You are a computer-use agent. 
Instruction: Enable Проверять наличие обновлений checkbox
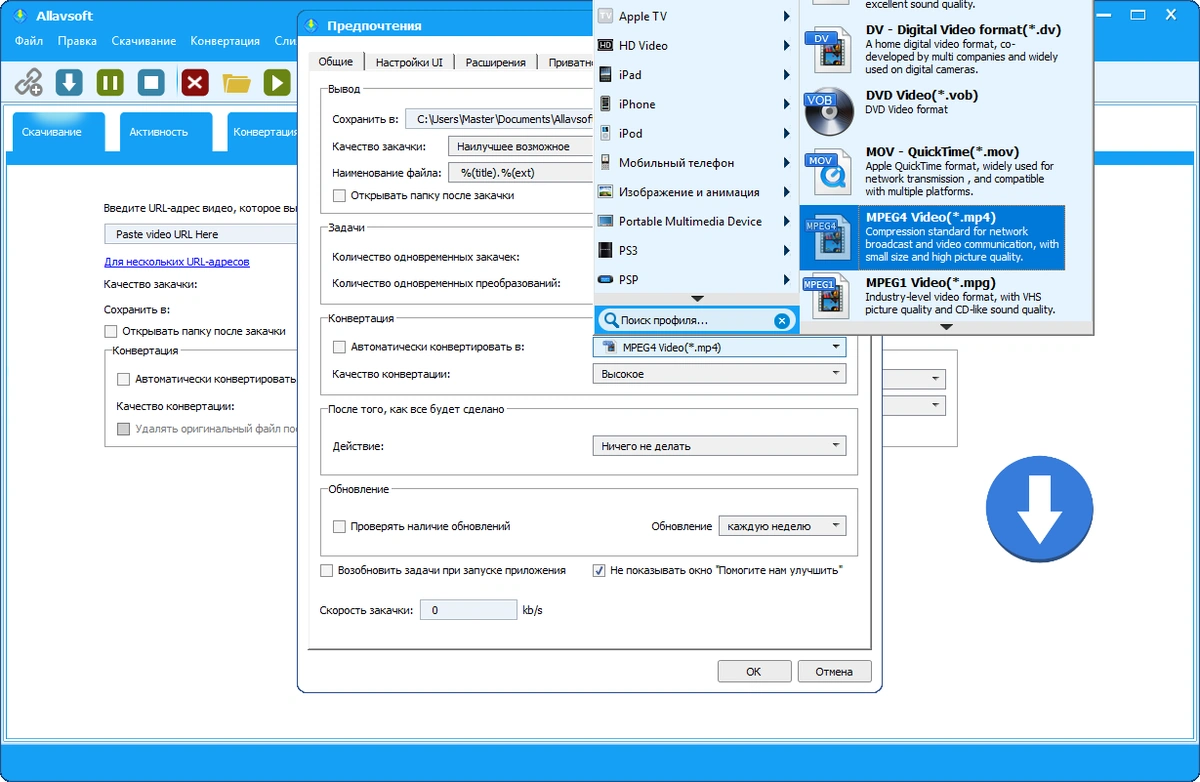[340, 526]
